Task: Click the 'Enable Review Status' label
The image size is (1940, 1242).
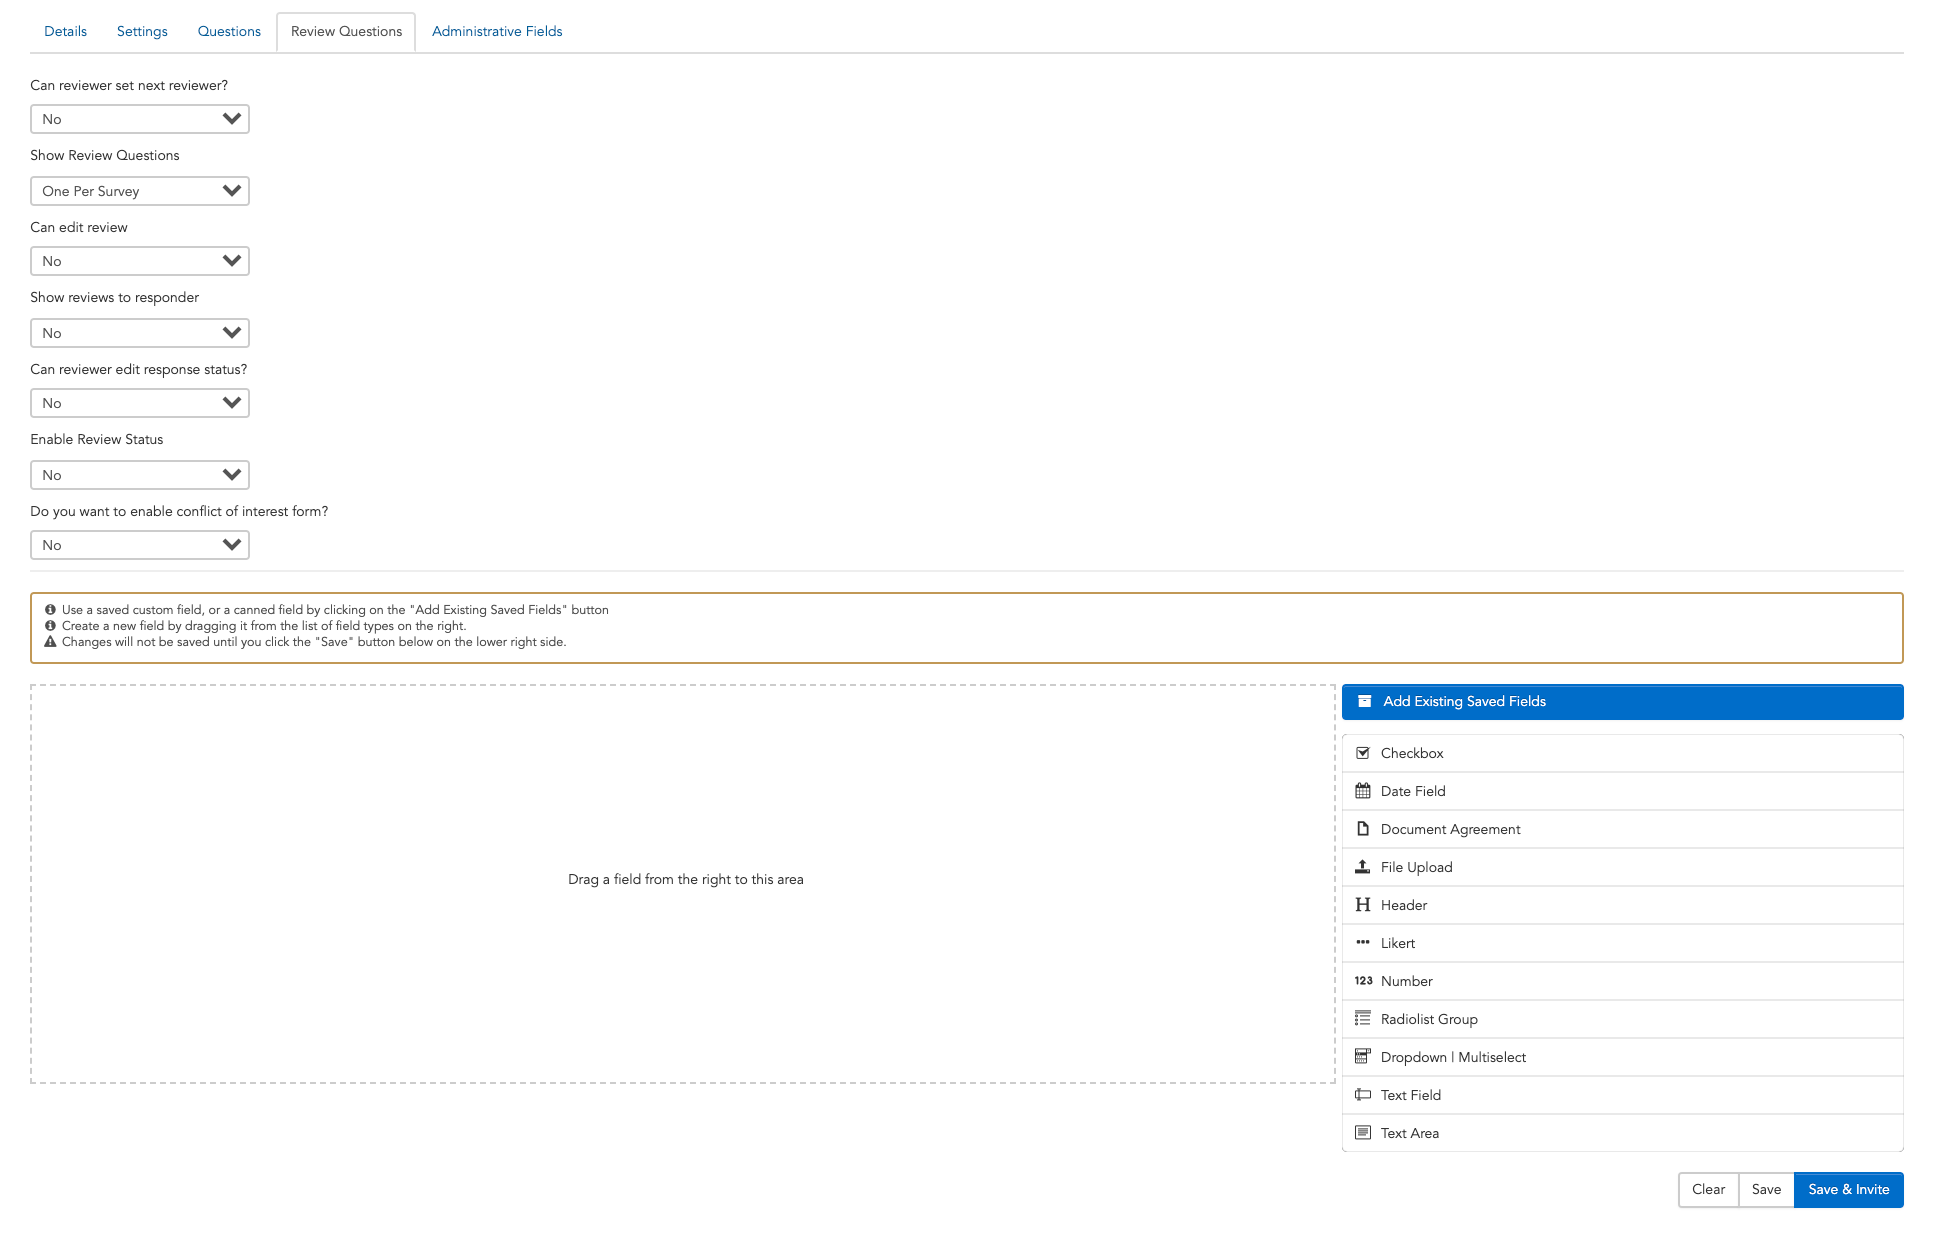Action: pos(96,439)
